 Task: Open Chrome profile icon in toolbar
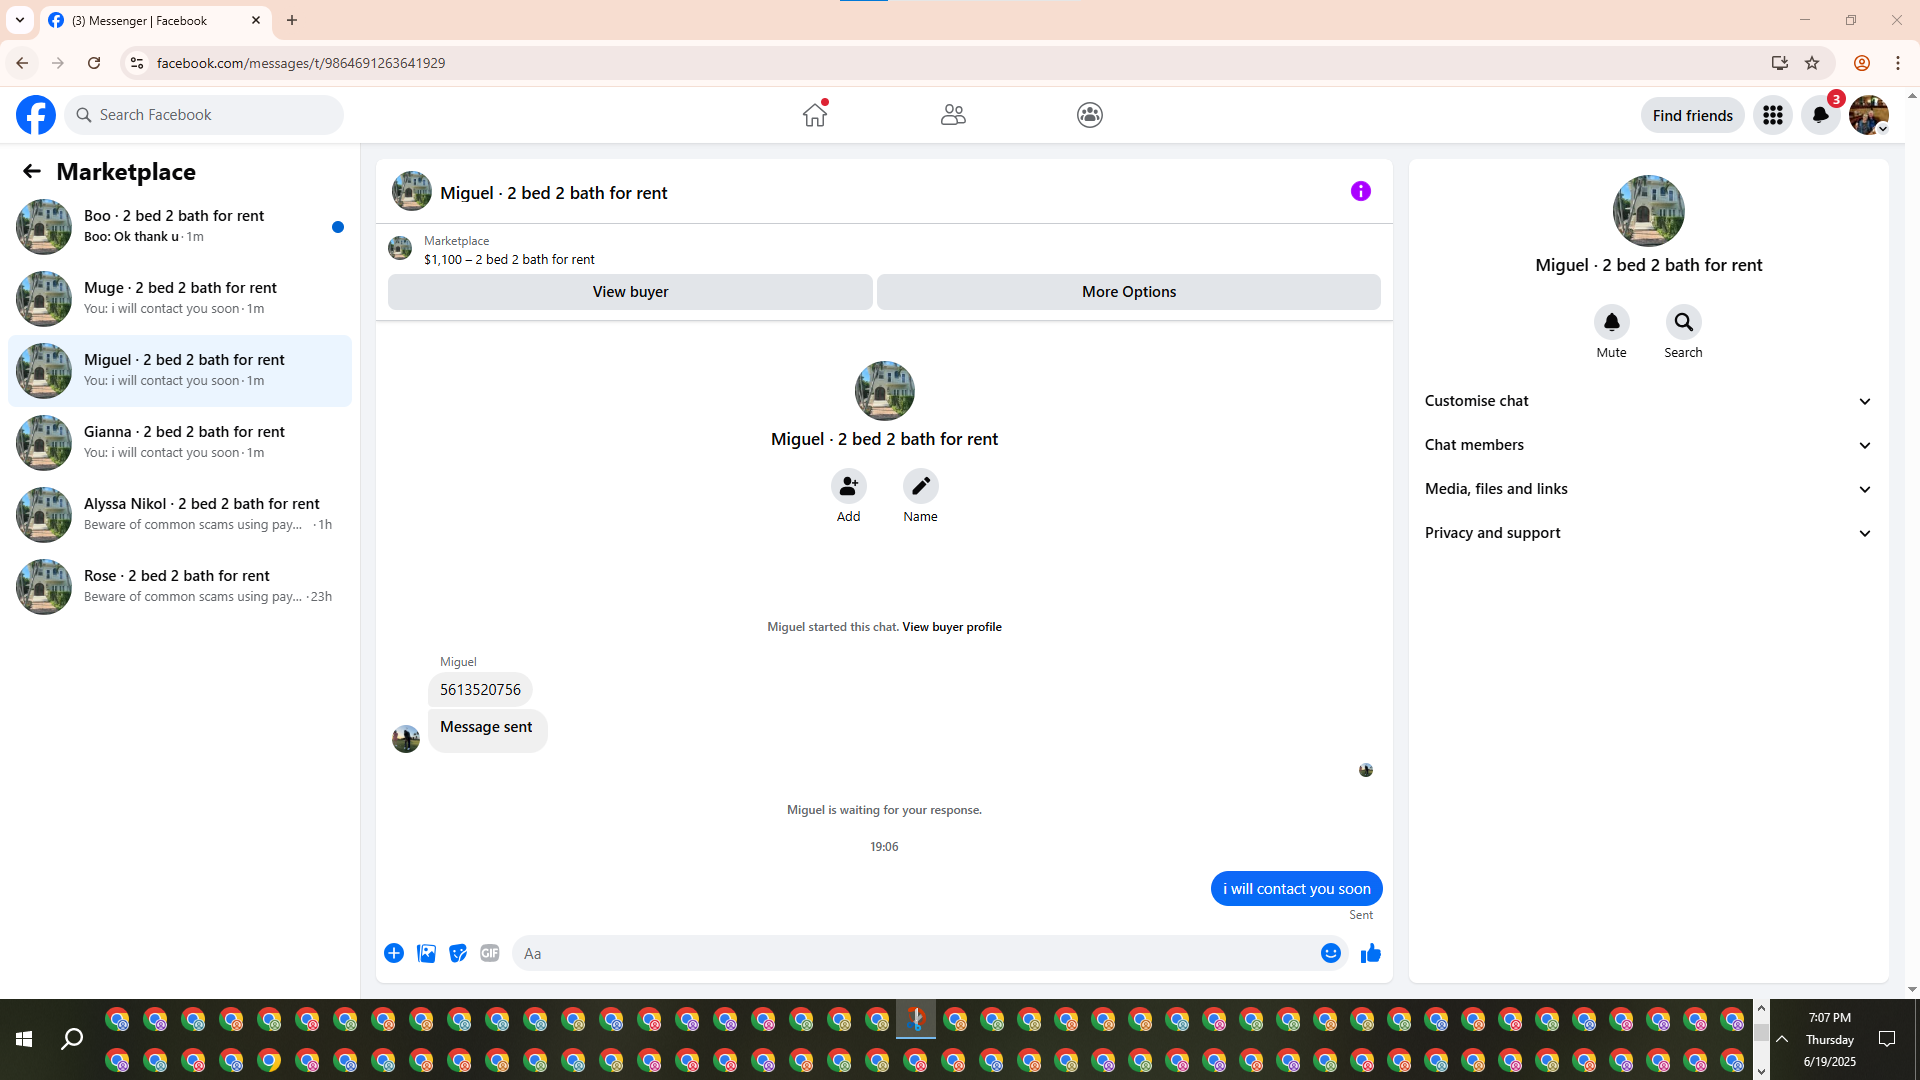[x=1862, y=63]
